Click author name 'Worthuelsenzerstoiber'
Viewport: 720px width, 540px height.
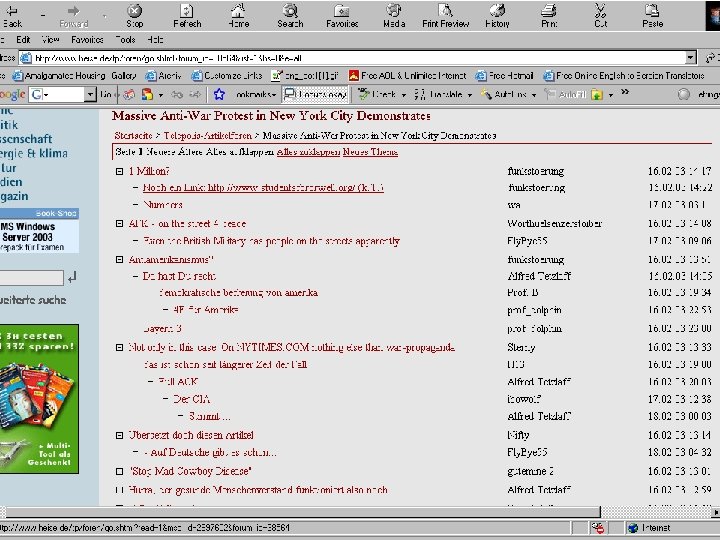554,224
